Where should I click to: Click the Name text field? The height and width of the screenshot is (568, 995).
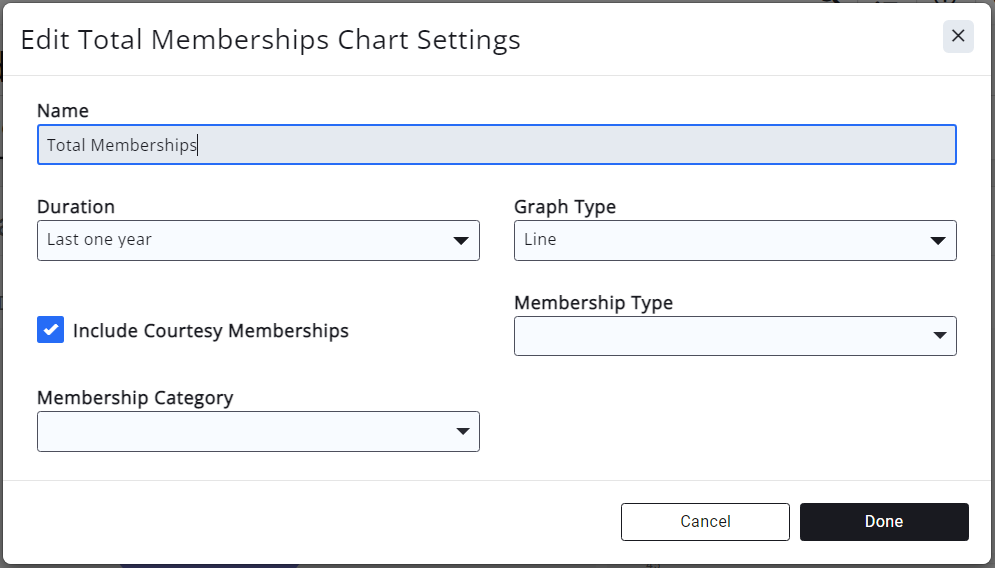point(496,145)
